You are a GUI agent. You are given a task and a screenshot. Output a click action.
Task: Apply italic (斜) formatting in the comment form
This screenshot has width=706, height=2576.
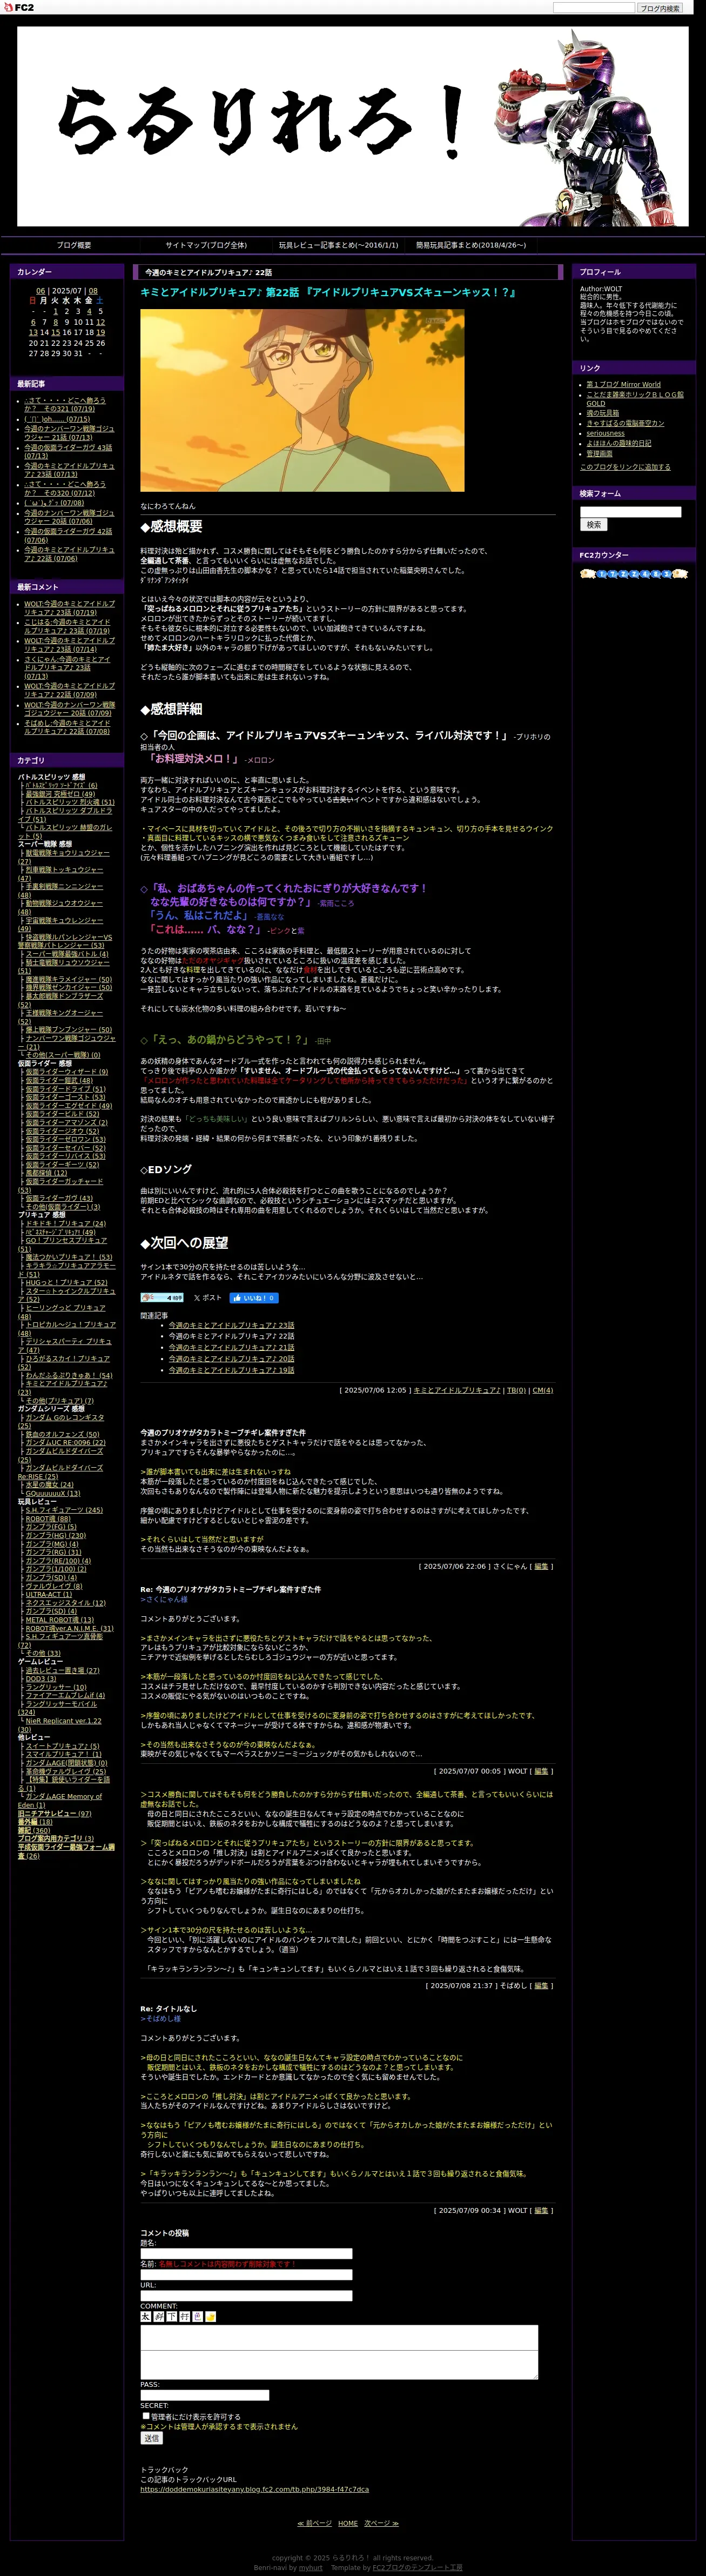158,2316
